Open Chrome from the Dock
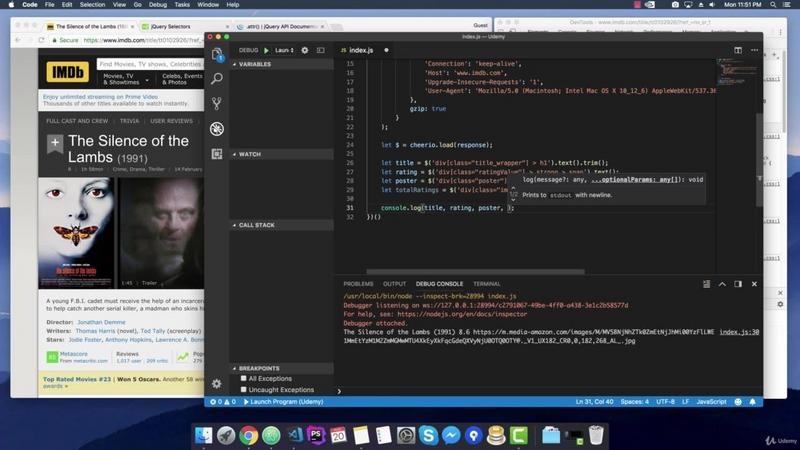Screen dimensions: 800x450 pos(248,435)
